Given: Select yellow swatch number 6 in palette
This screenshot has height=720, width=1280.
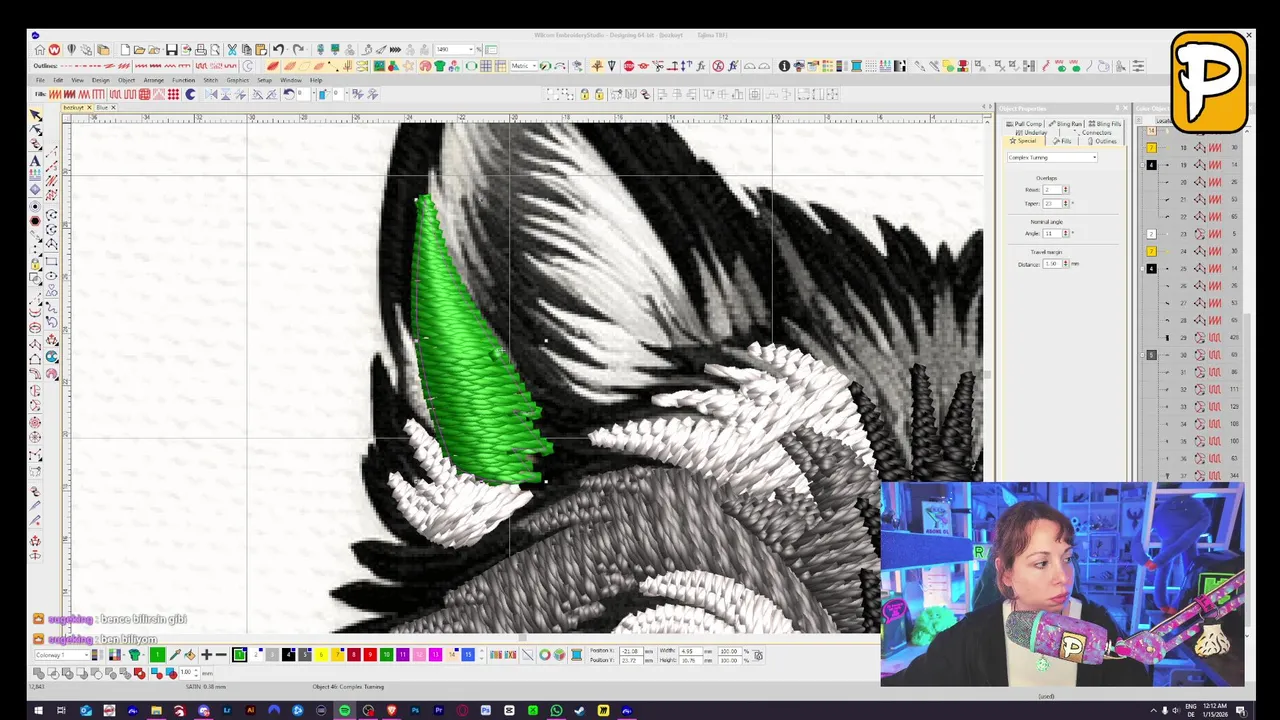Looking at the screenshot, I should pos(321,655).
